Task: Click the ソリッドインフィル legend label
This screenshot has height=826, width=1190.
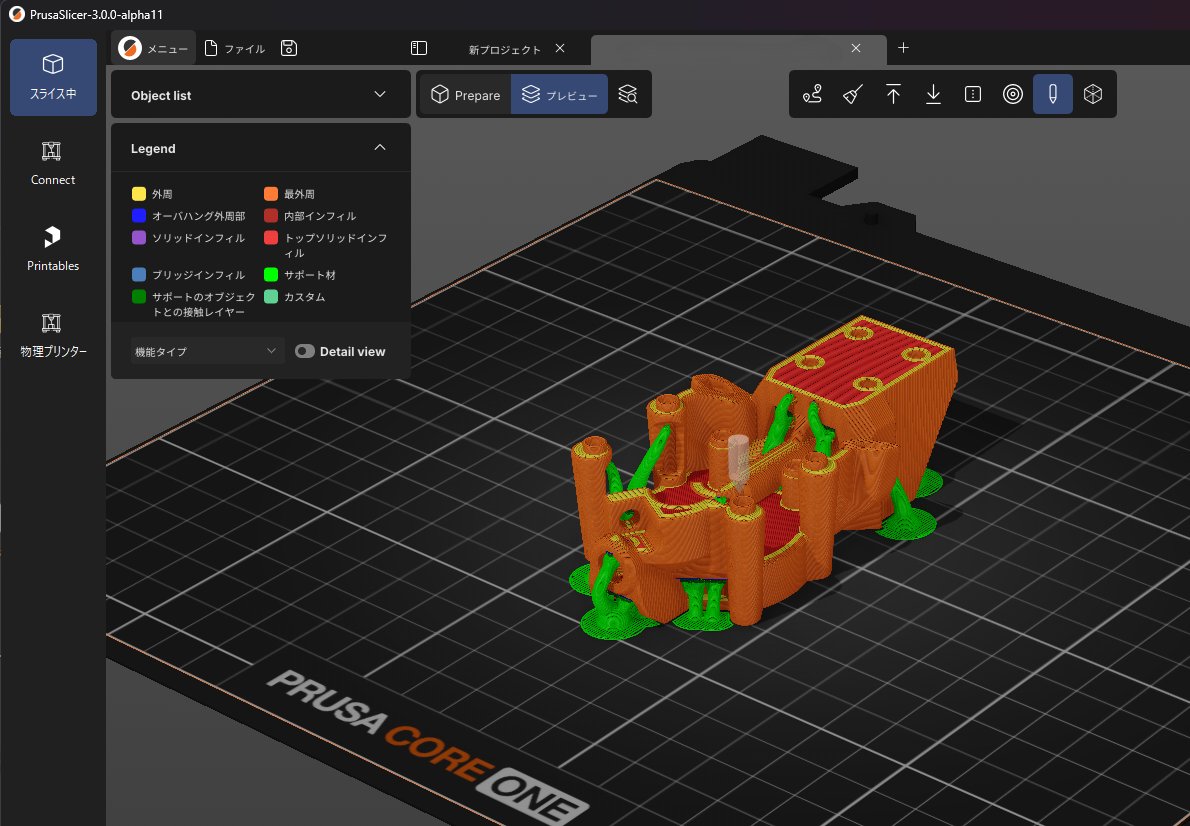Action: [199, 238]
